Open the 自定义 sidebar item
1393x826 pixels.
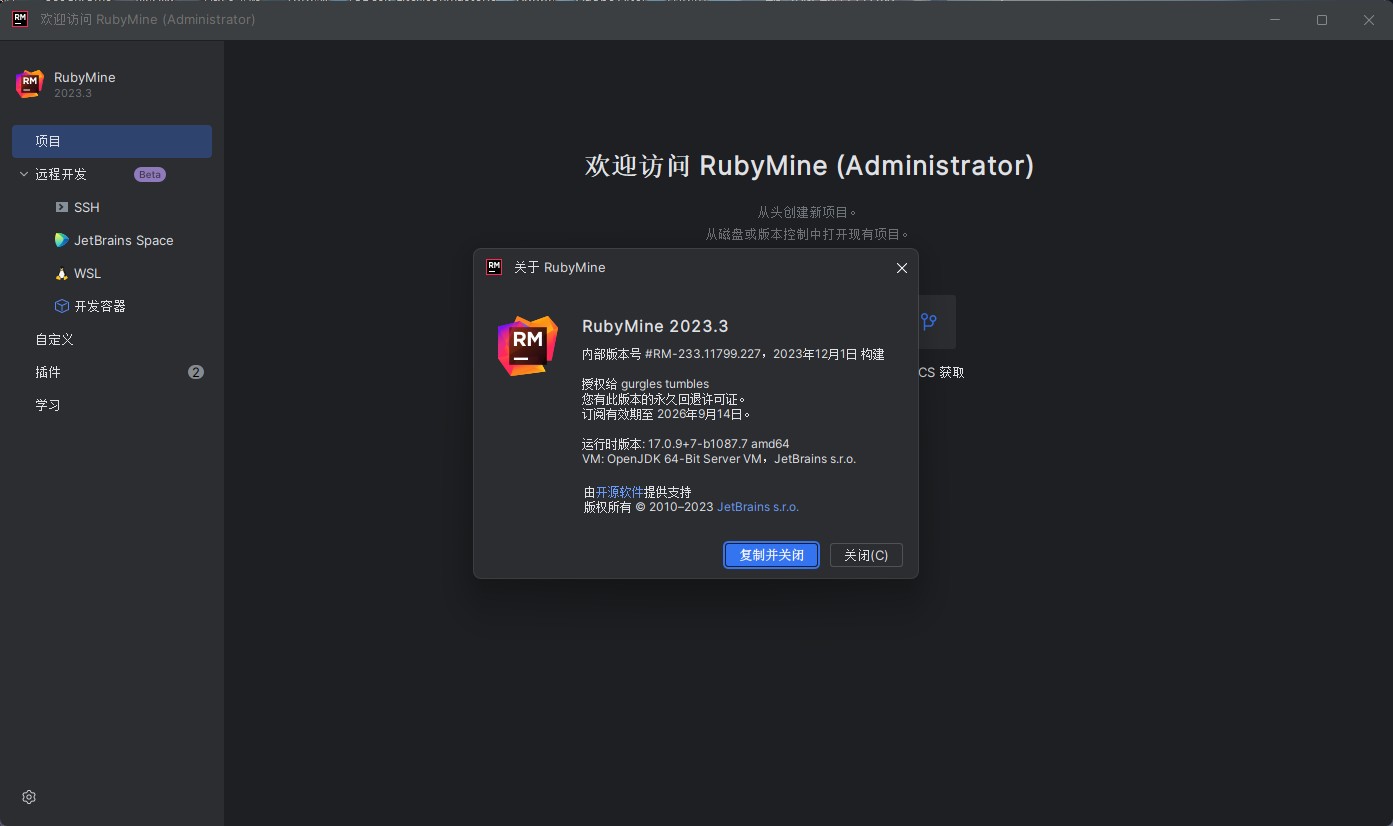coord(112,339)
